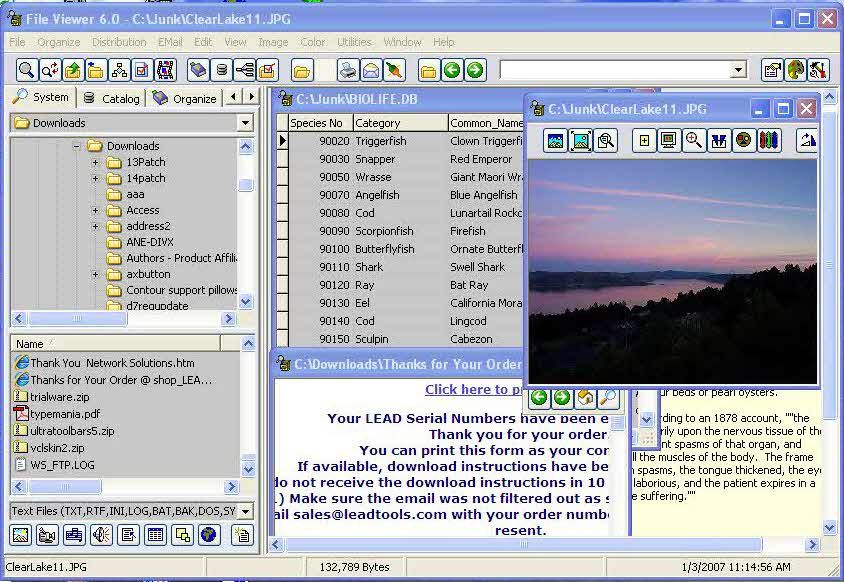Click the fit-to-window image icon
844x582 pixels.
tap(580, 141)
